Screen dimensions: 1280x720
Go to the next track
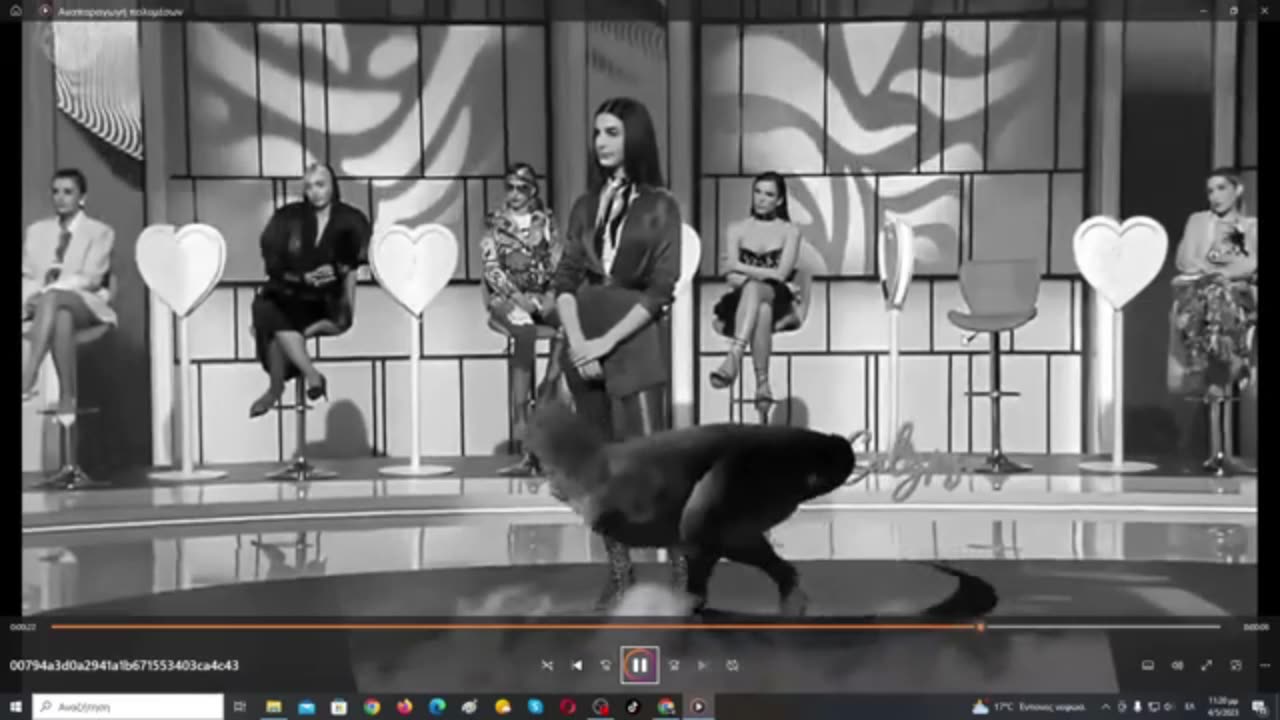click(702, 665)
